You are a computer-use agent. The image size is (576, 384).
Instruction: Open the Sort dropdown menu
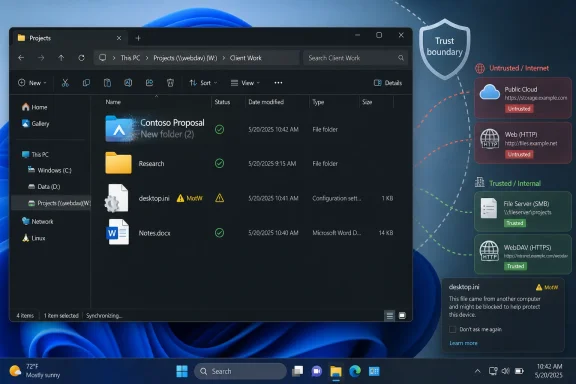203,83
